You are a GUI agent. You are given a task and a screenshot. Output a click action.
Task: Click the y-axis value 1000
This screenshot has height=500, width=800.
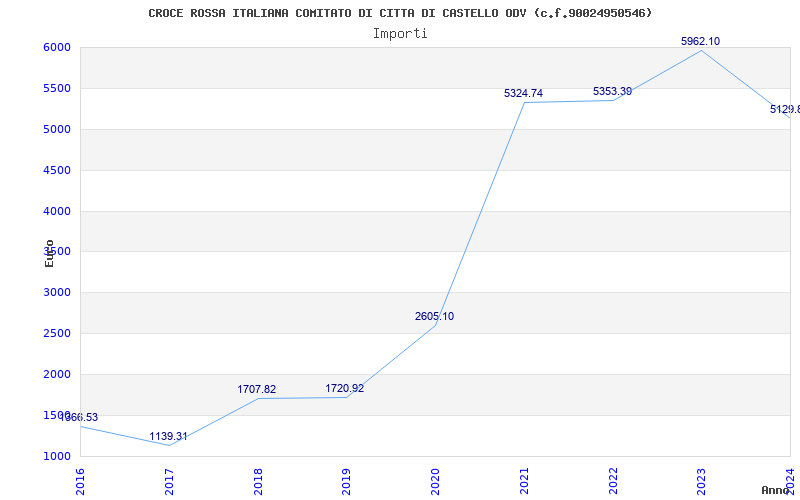pyautogui.click(x=57, y=456)
